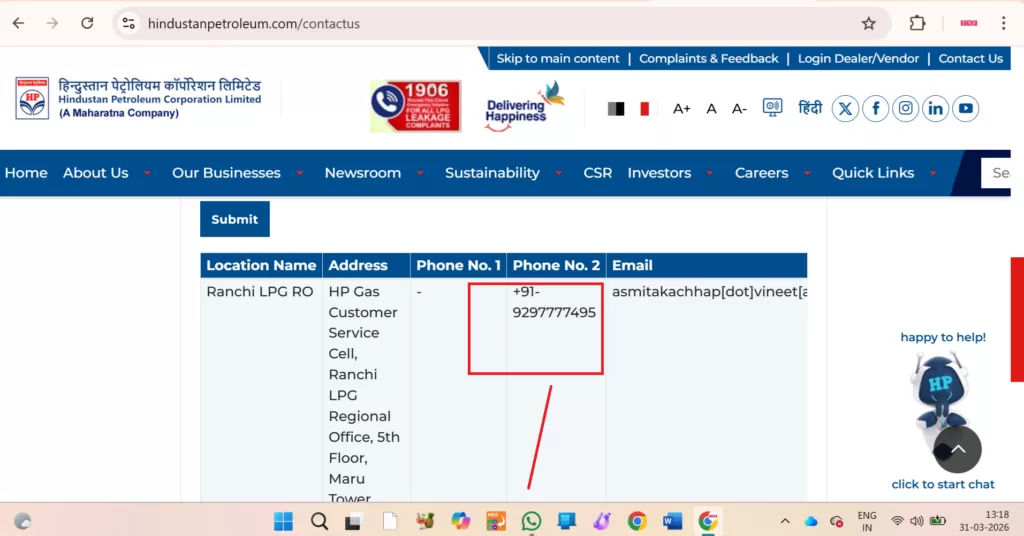1024x536 pixels.
Task: Switch to black and white contrast theme
Action: pyautogui.click(x=616, y=108)
